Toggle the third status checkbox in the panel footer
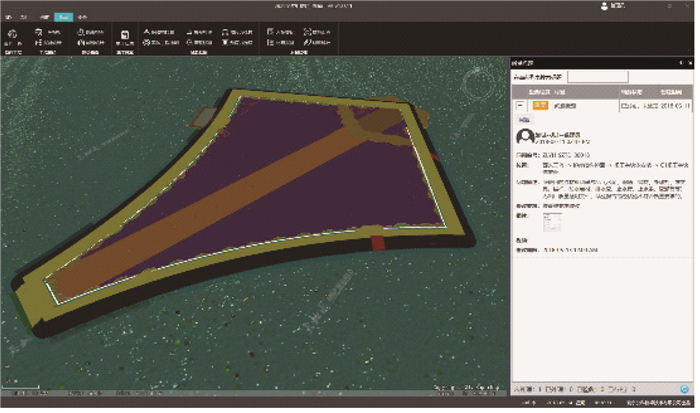700x413 pixels. click(x=612, y=387)
